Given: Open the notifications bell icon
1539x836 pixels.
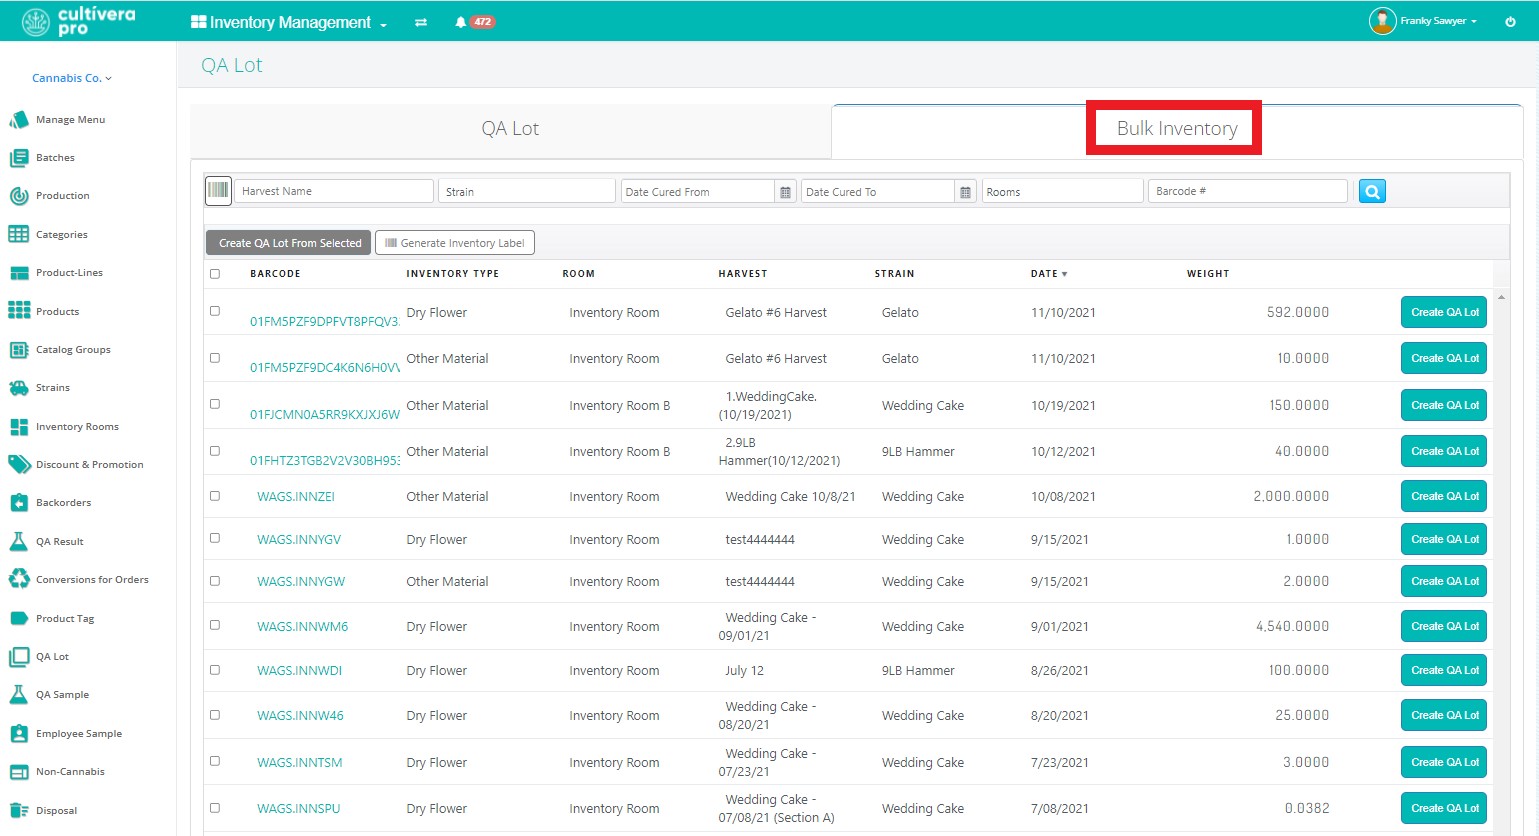Looking at the screenshot, I should click(x=460, y=22).
